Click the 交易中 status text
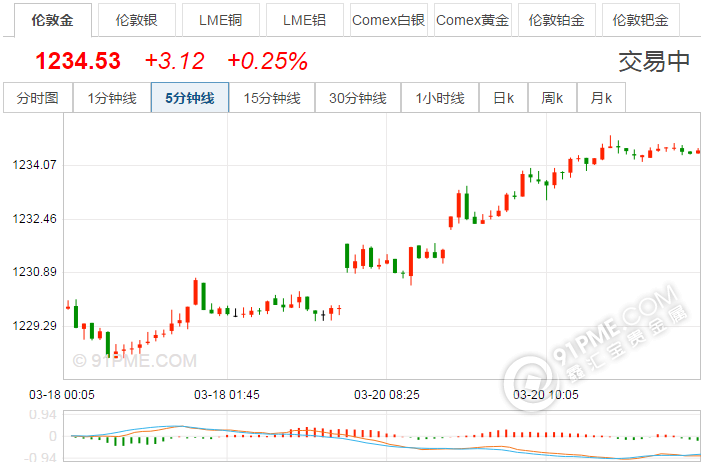 pos(654,62)
